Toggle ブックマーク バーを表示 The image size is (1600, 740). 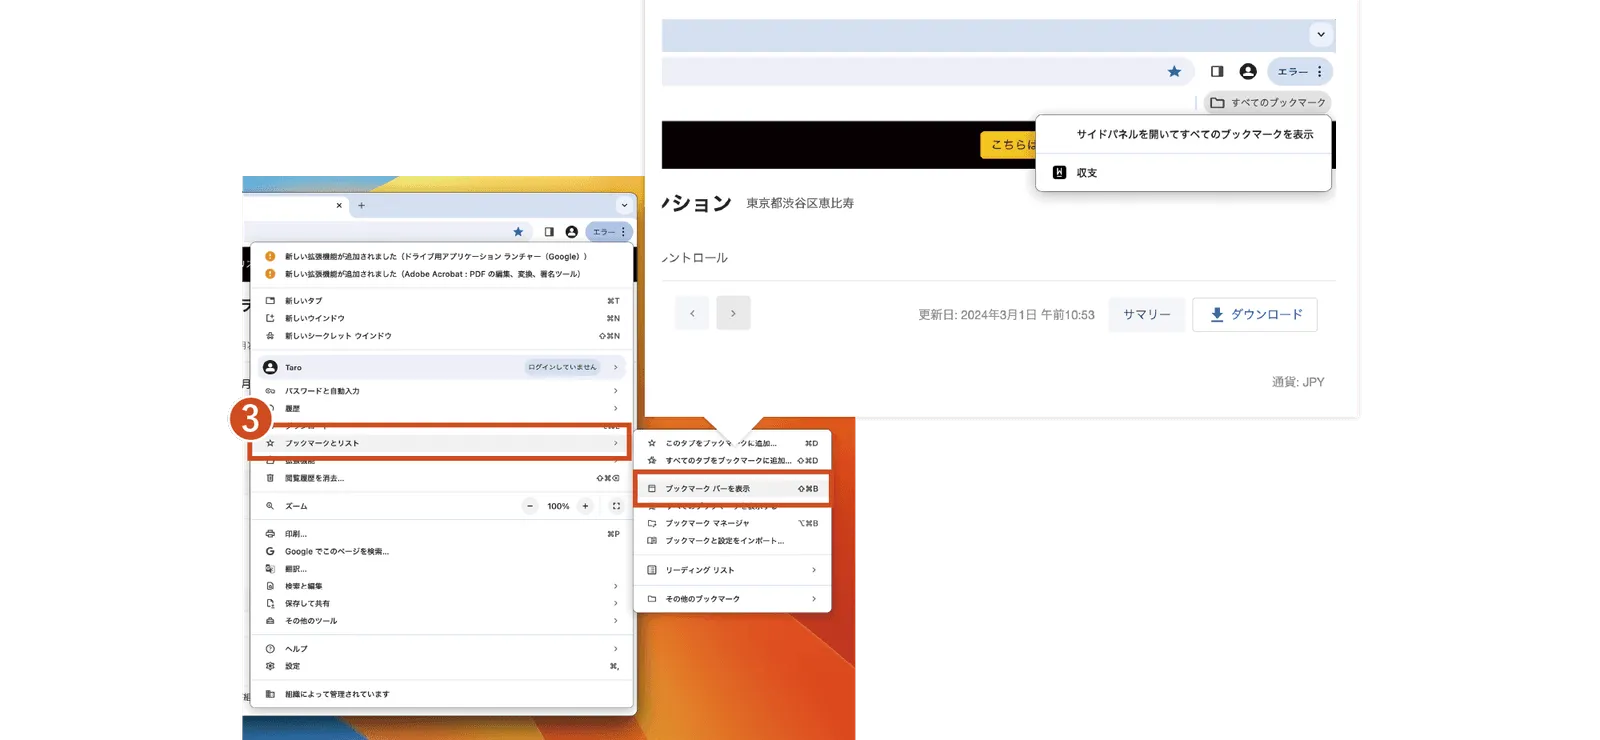(733, 489)
